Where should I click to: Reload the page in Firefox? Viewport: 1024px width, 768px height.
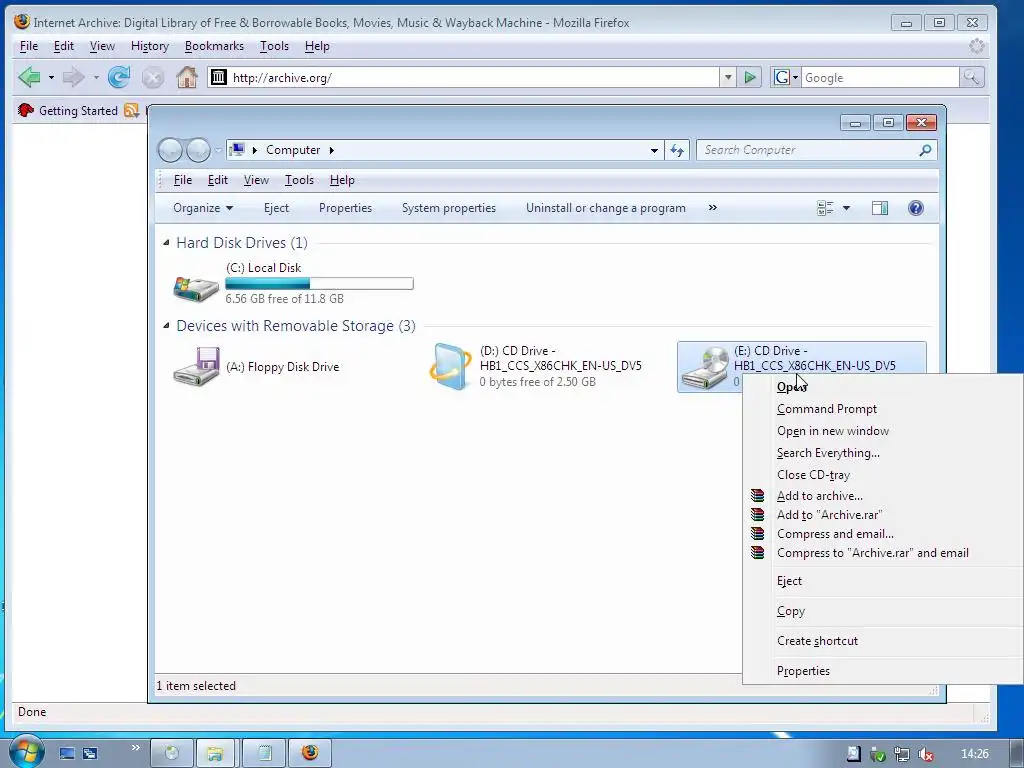click(119, 77)
